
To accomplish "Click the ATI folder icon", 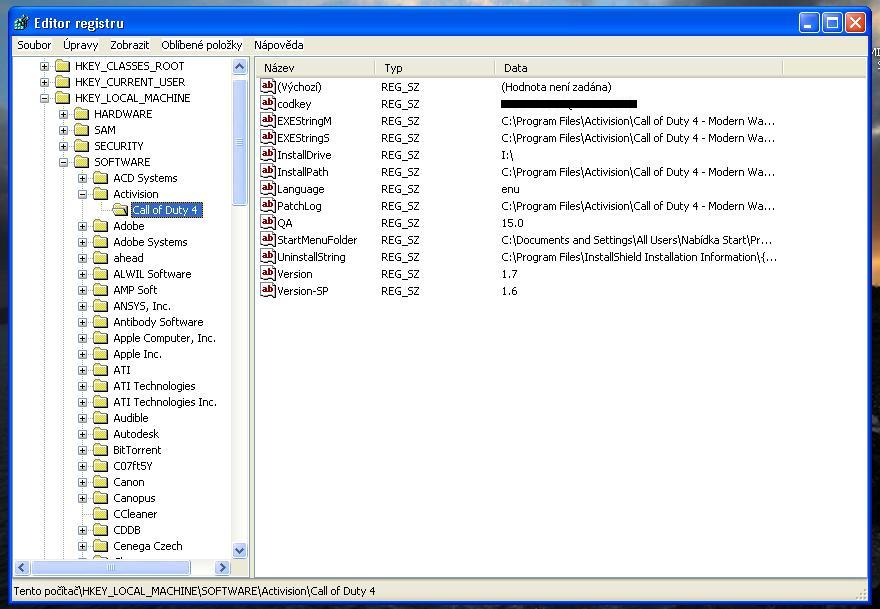I will pos(100,370).
